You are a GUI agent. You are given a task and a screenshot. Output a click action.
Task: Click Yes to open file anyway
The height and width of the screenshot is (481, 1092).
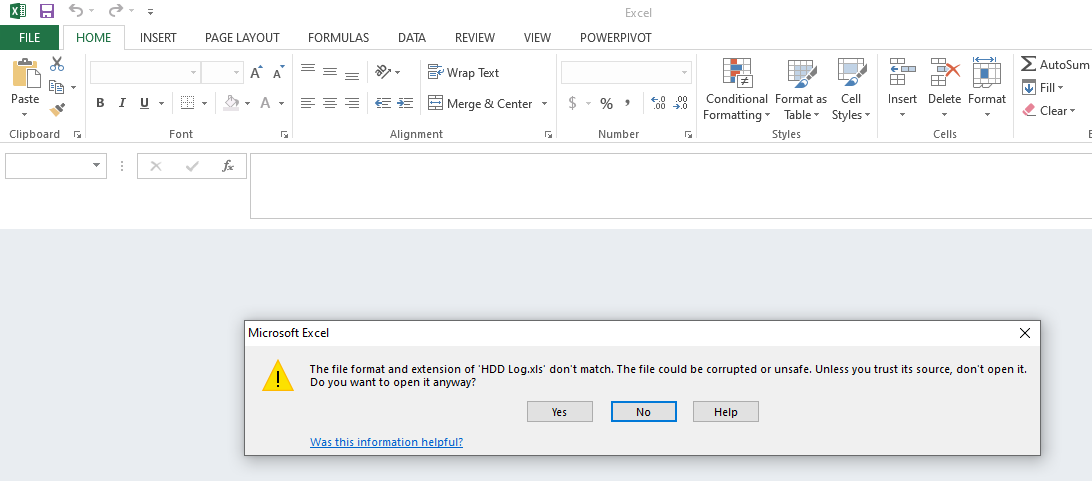pyautogui.click(x=560, y=411)
